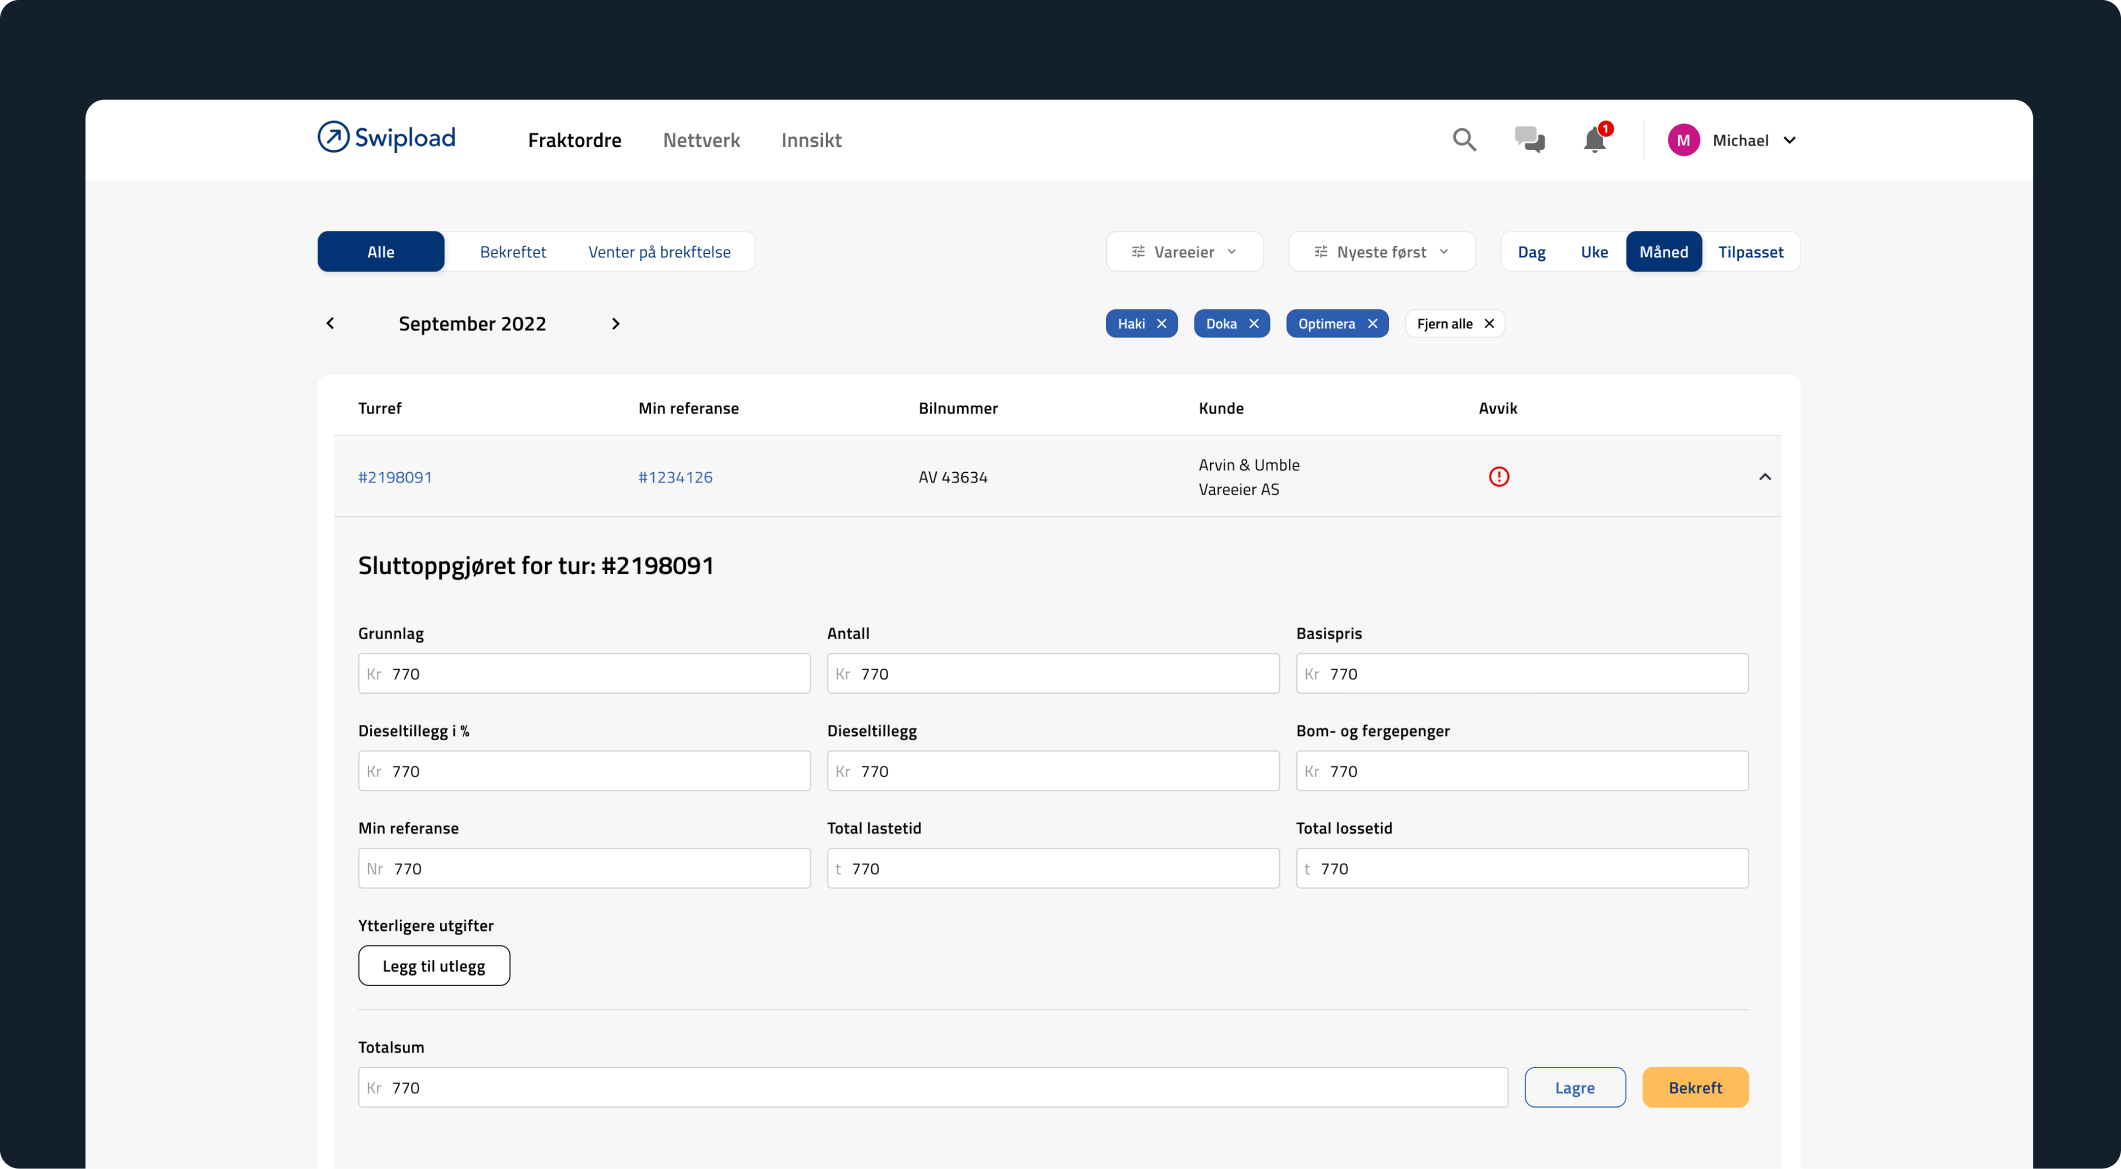The image size is (2121, 1169).
Task: Click the Michael avatar circle
Action: (x=1683, y=140)
